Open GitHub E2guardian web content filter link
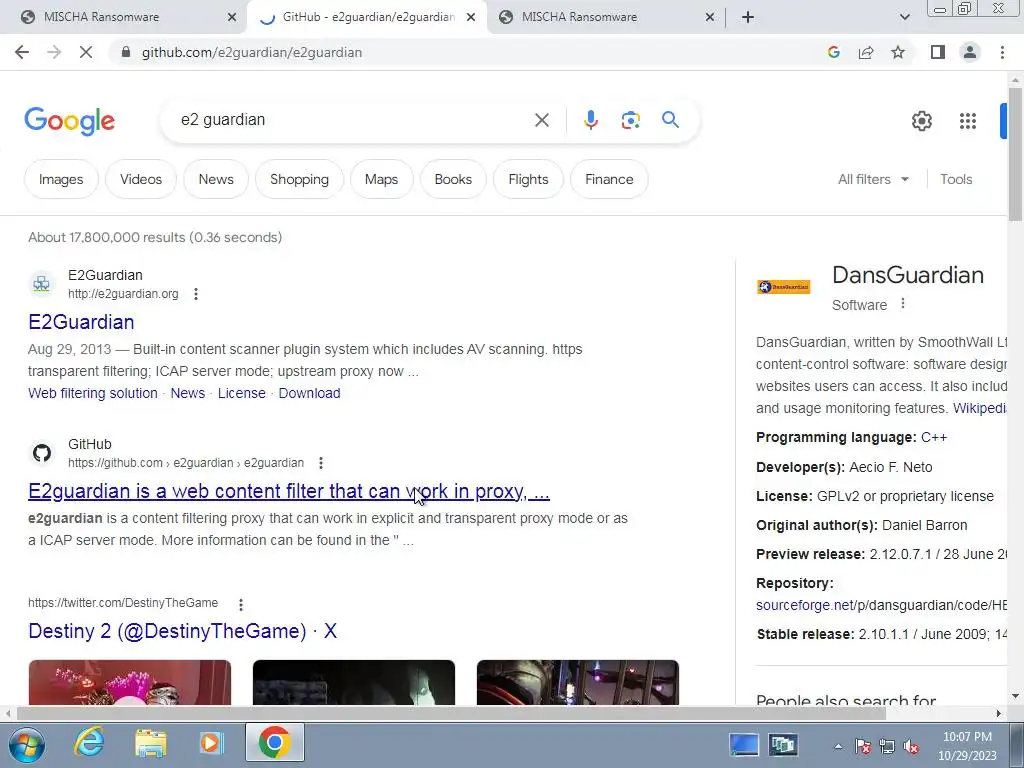Viewport: 1024px width, 768px height. click(x=289, y=491)
